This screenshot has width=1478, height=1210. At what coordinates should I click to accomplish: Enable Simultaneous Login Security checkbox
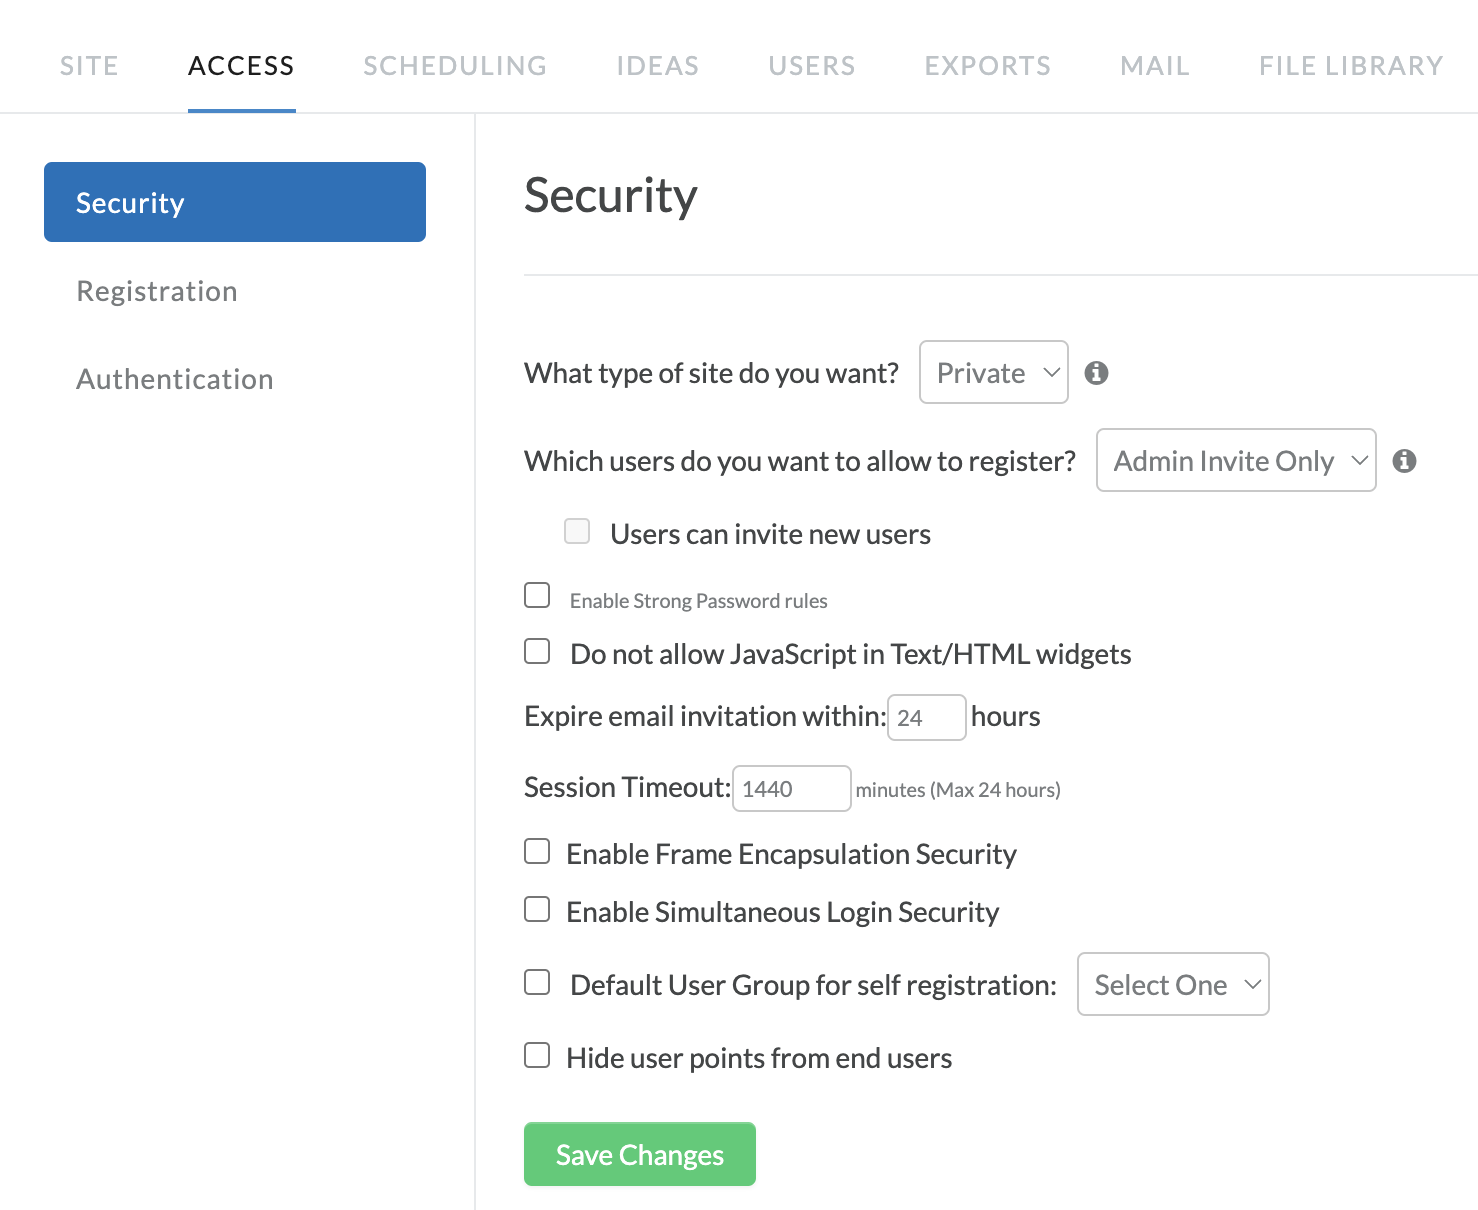(537, 909)
